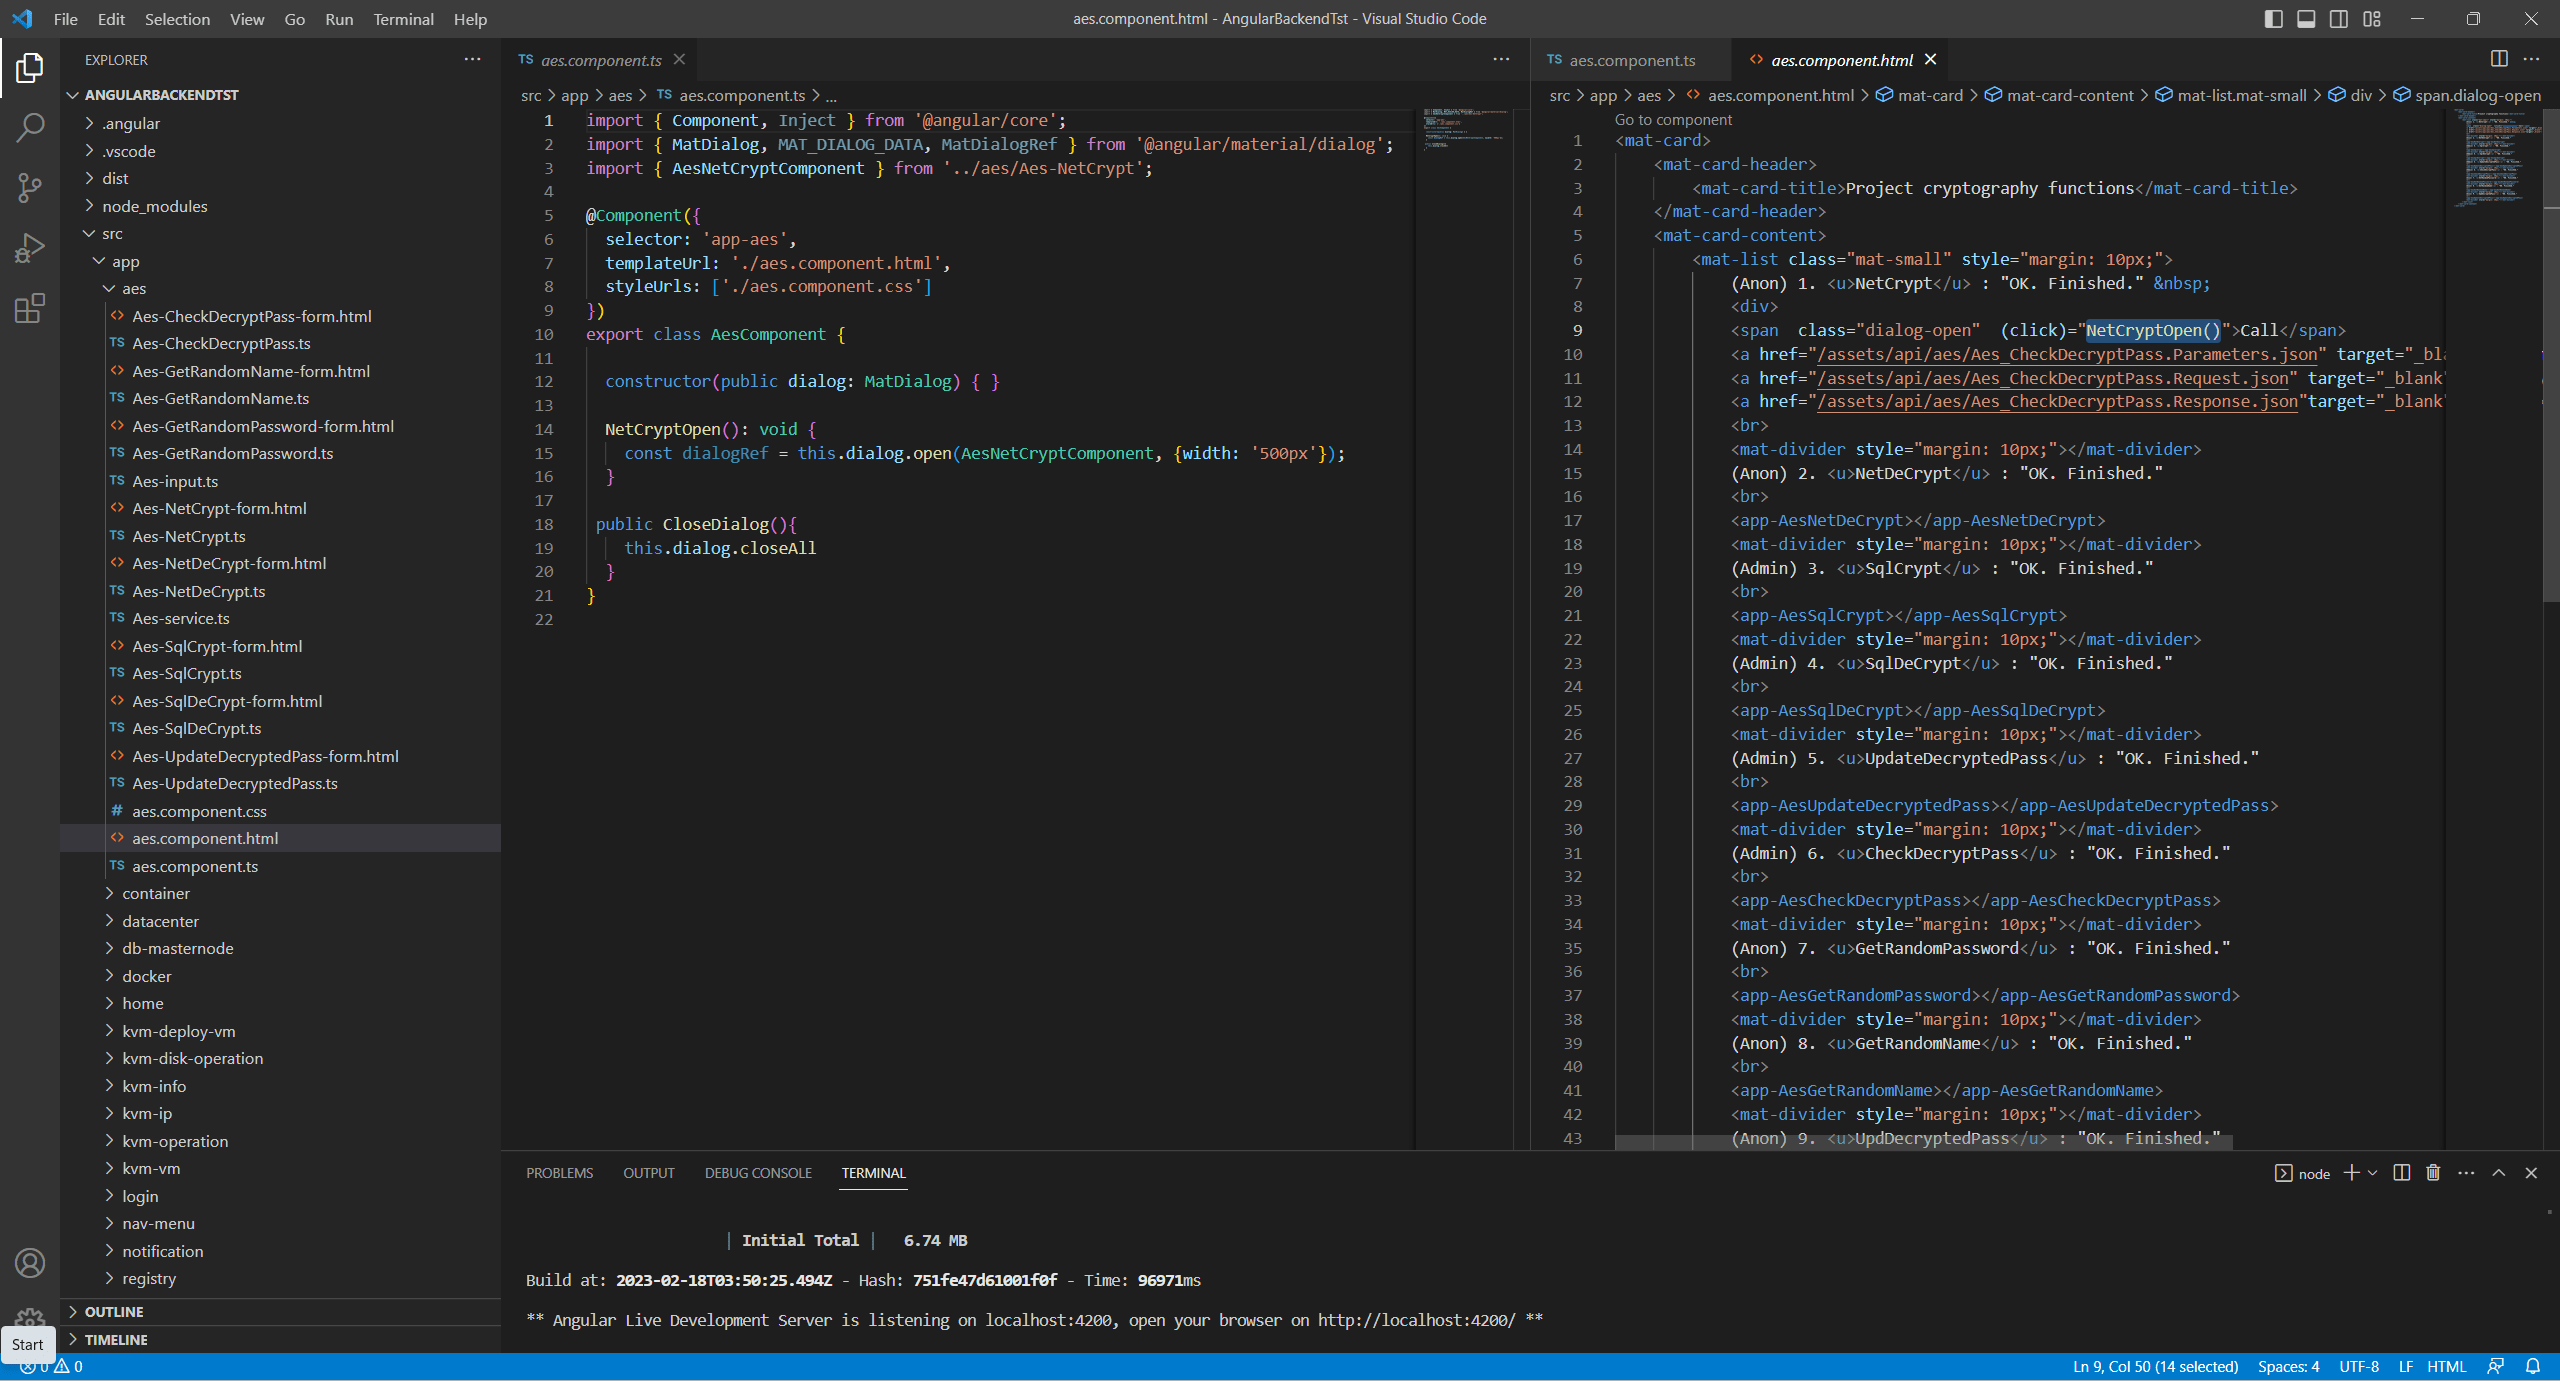Open the Terminal menu
Screen dimensions: 2560x1381
click(402, 18)
